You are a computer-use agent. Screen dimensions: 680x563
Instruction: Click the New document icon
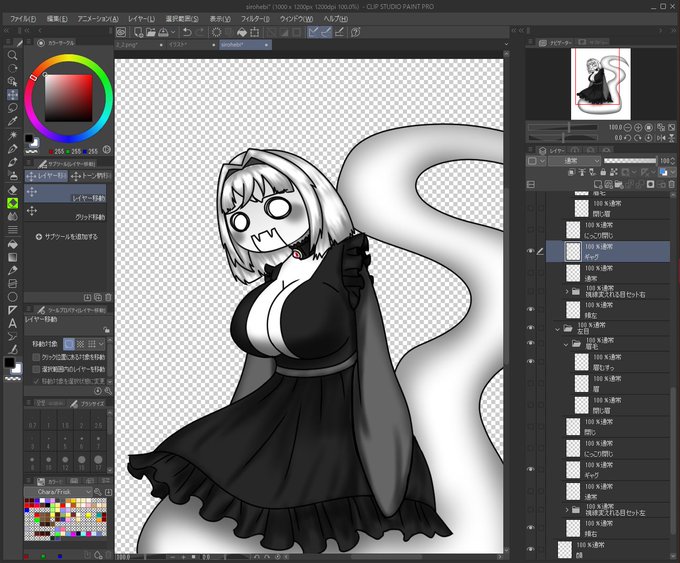tap(138, 32)
